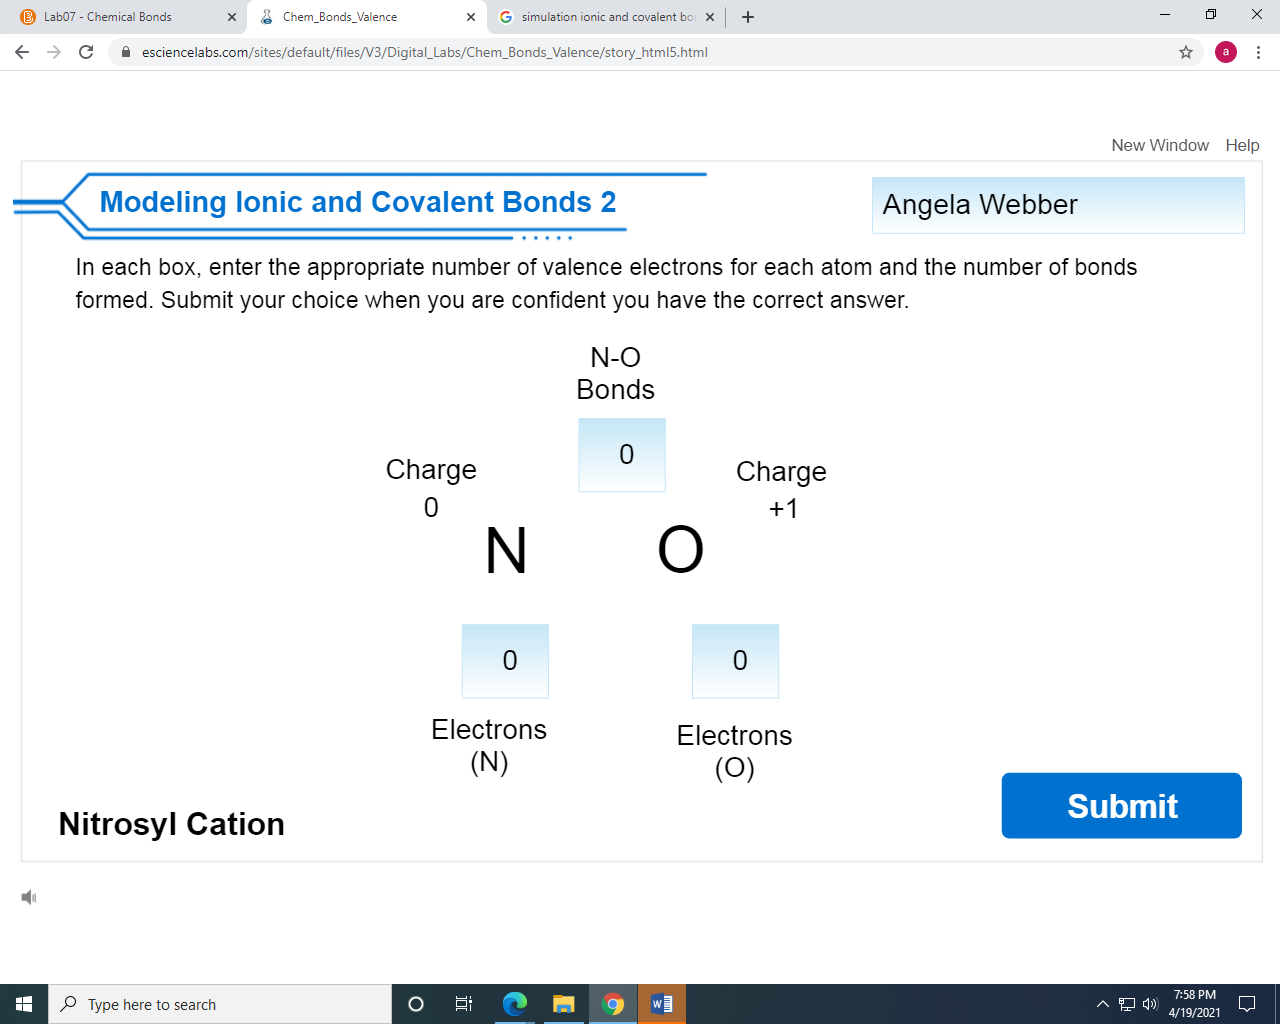The height and width of the screenshot is (1024, 1280).
Task: Open File Explorer from the taskbar
Action: coord(564,1004)
